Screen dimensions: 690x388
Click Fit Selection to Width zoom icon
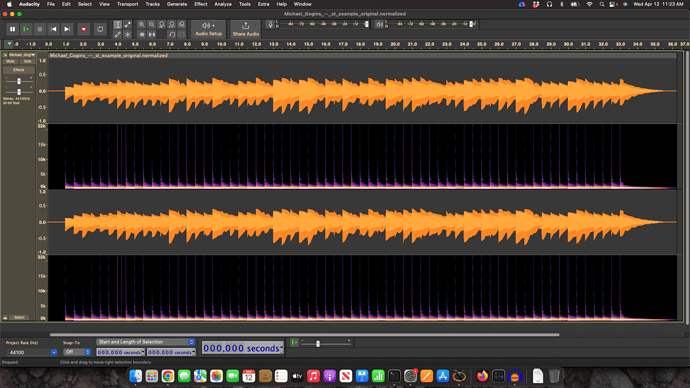tap(161, 25)
